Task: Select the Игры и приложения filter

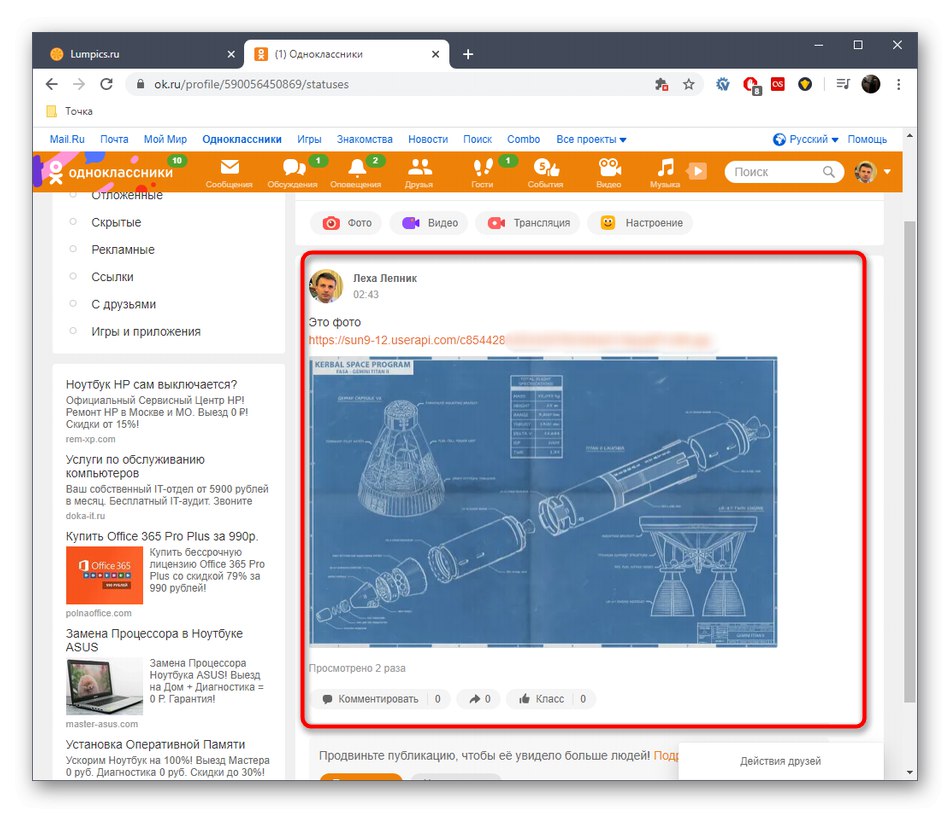Action: coord(146,331)
